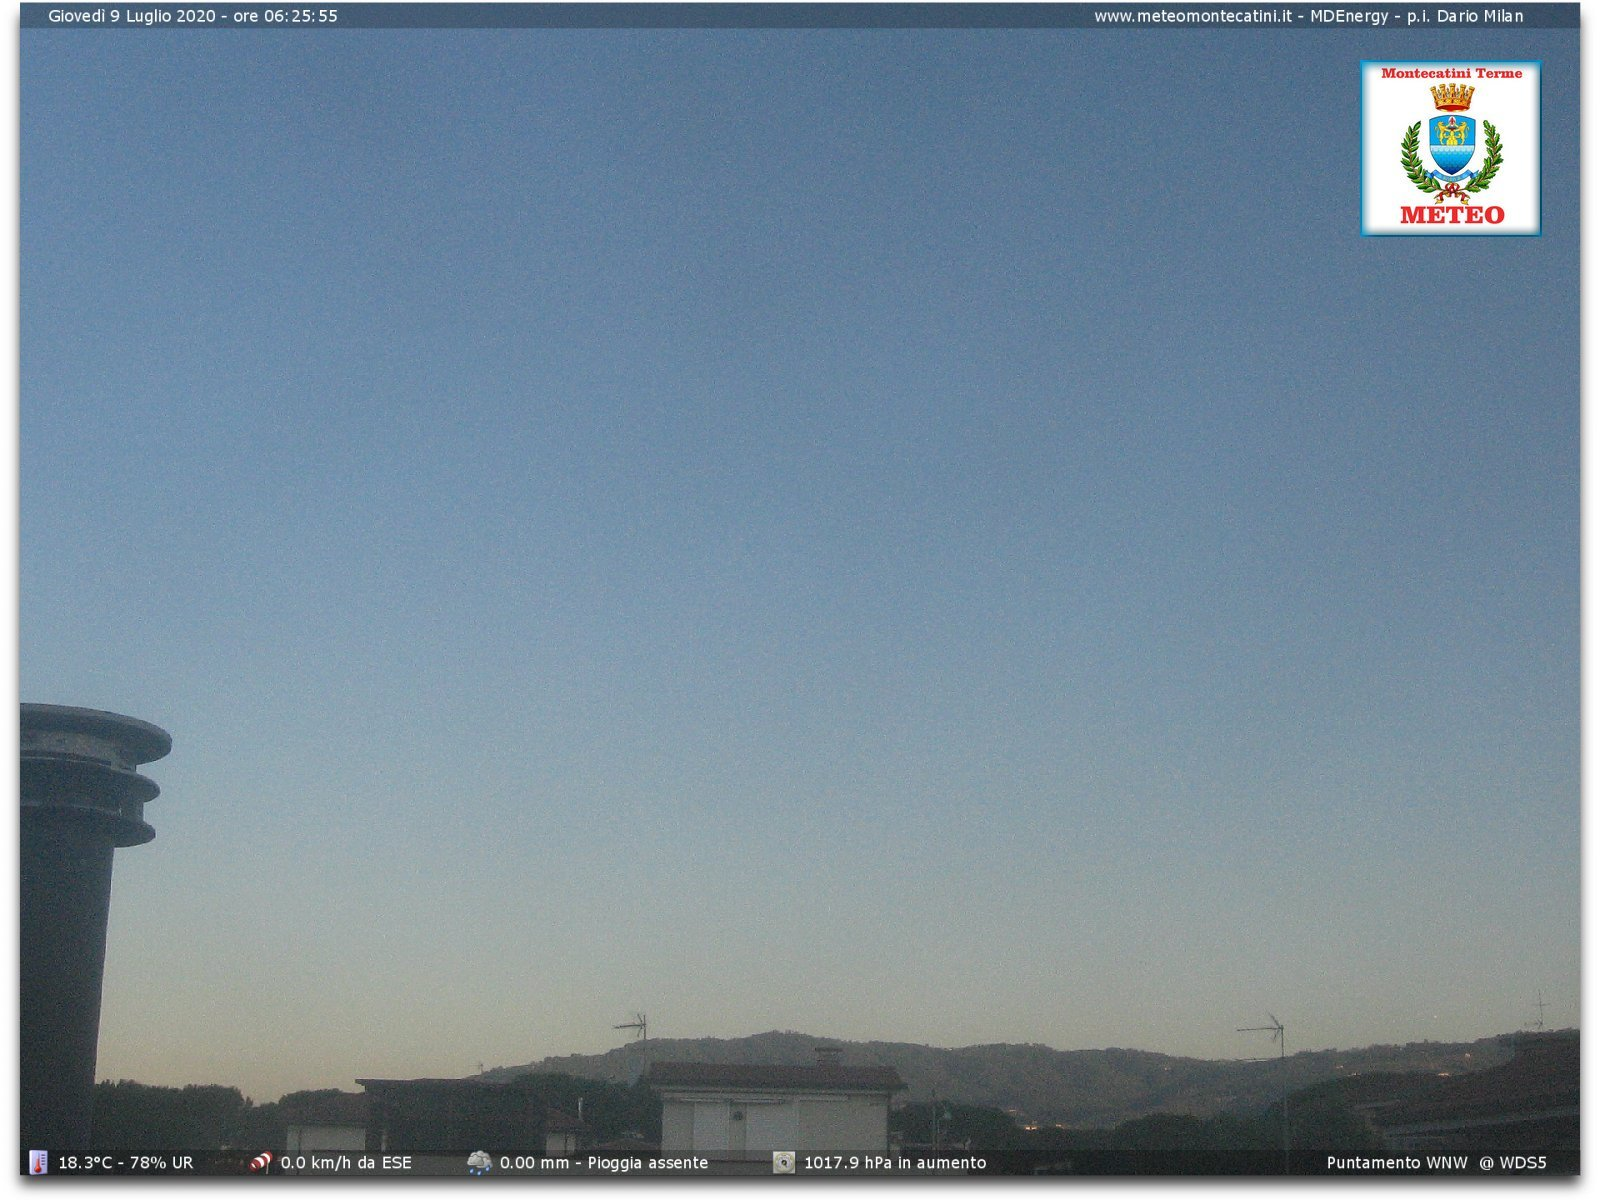Click the windsock wind icon
Viewport: 1600px width, 1200px height.
pyautogui.click(x=261, y=1162)
